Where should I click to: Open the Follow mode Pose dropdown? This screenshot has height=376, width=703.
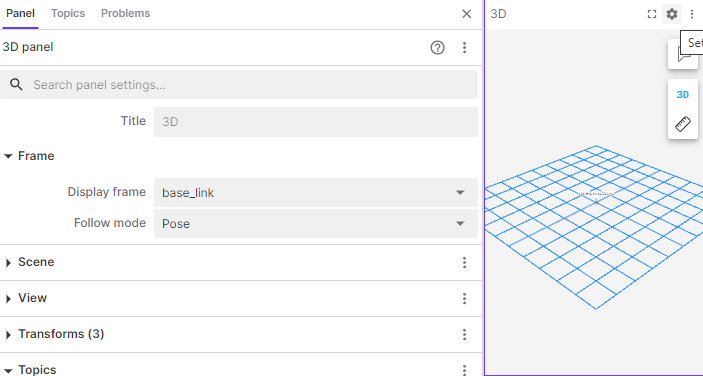tap(316, 224)
